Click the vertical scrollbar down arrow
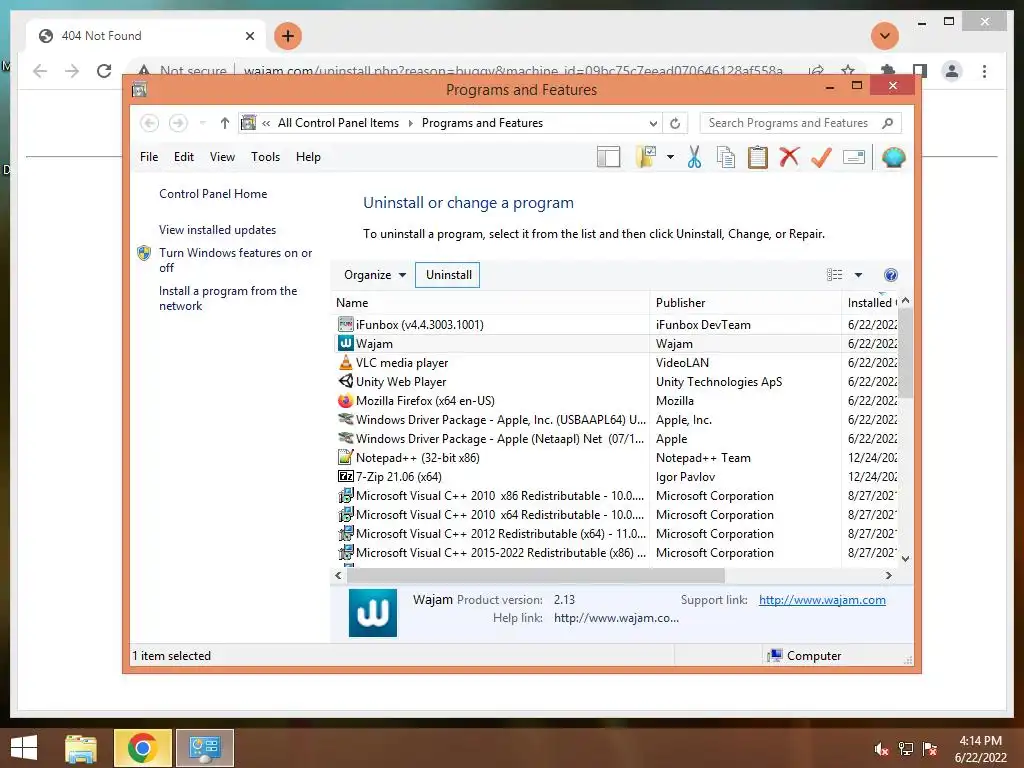 tap(905, 558)
